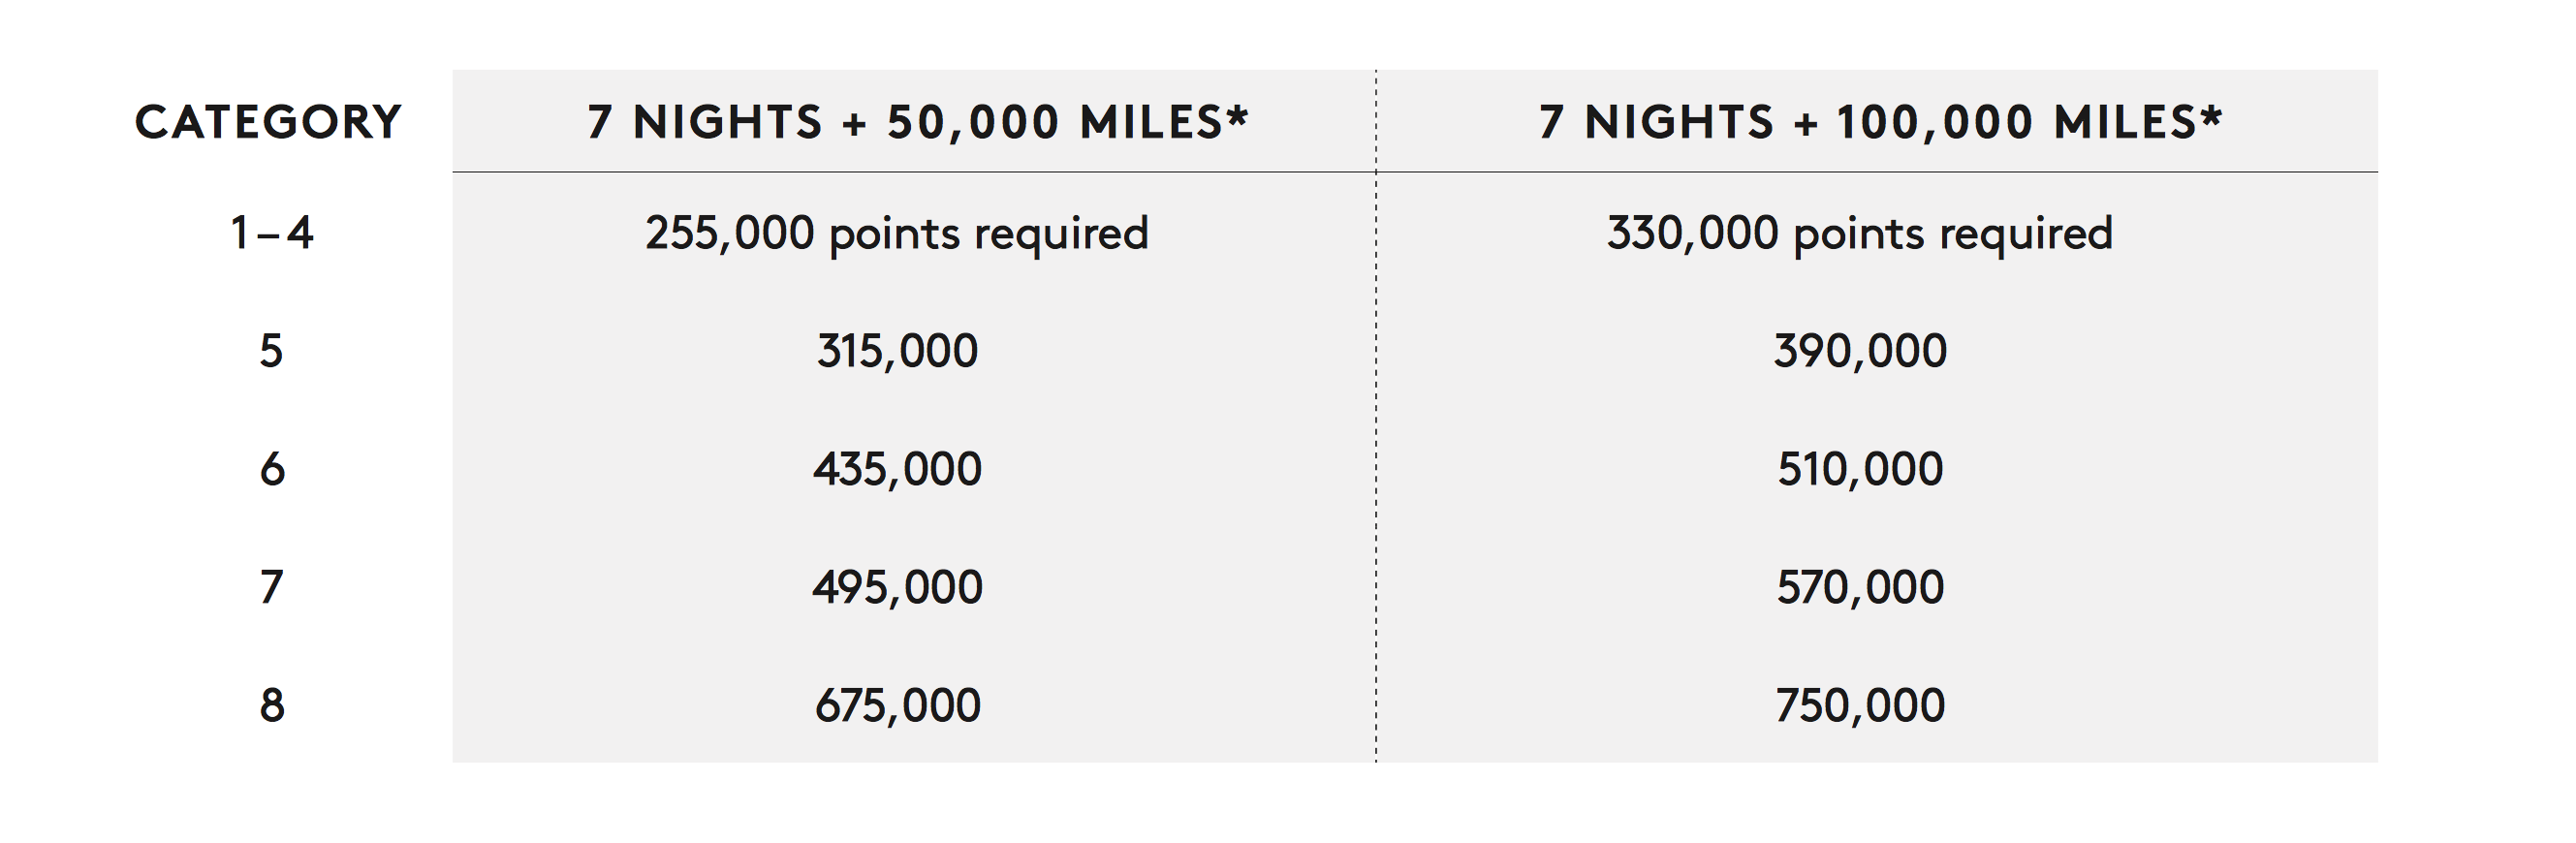Select the 7 Nights + 100,000 Miles header
The width and height of the screenshot is (2576, 843).
click(x=1880, y=122)
